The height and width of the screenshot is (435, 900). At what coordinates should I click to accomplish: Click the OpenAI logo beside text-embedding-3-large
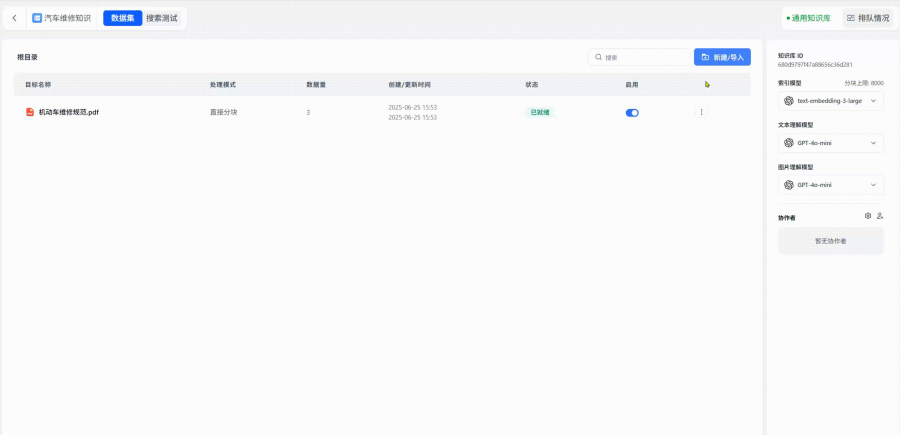(x=789, y=101)
